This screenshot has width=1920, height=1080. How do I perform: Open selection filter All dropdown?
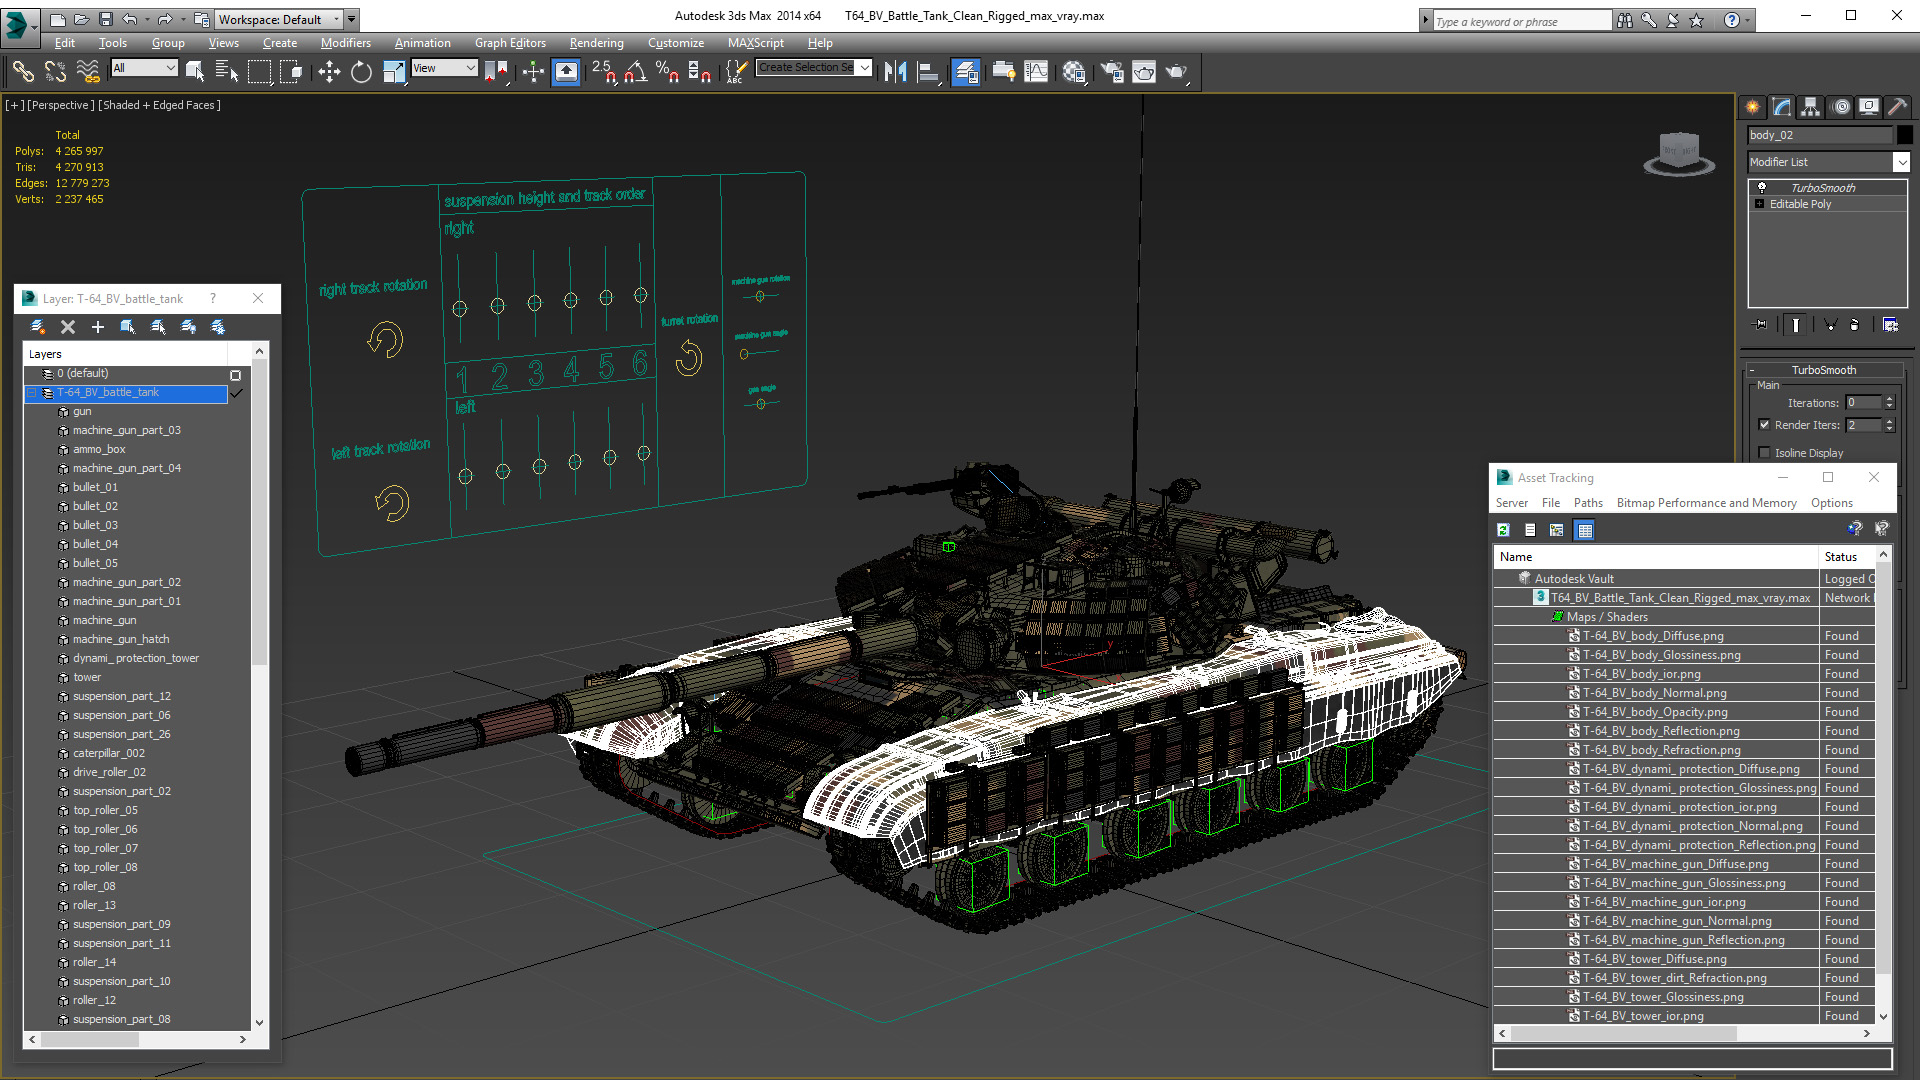(144, 68)
